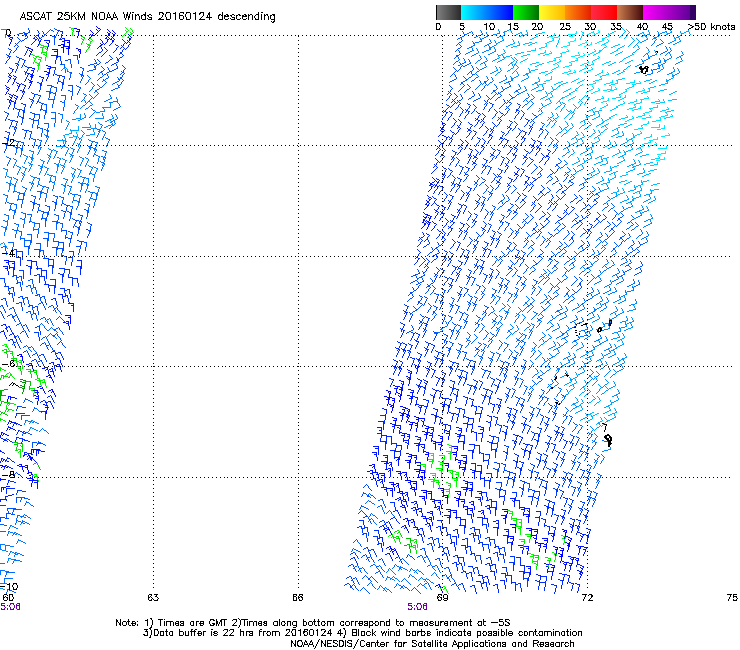Click the legend tick label 35
Viewport: 740px width, 650px height.
616,27
